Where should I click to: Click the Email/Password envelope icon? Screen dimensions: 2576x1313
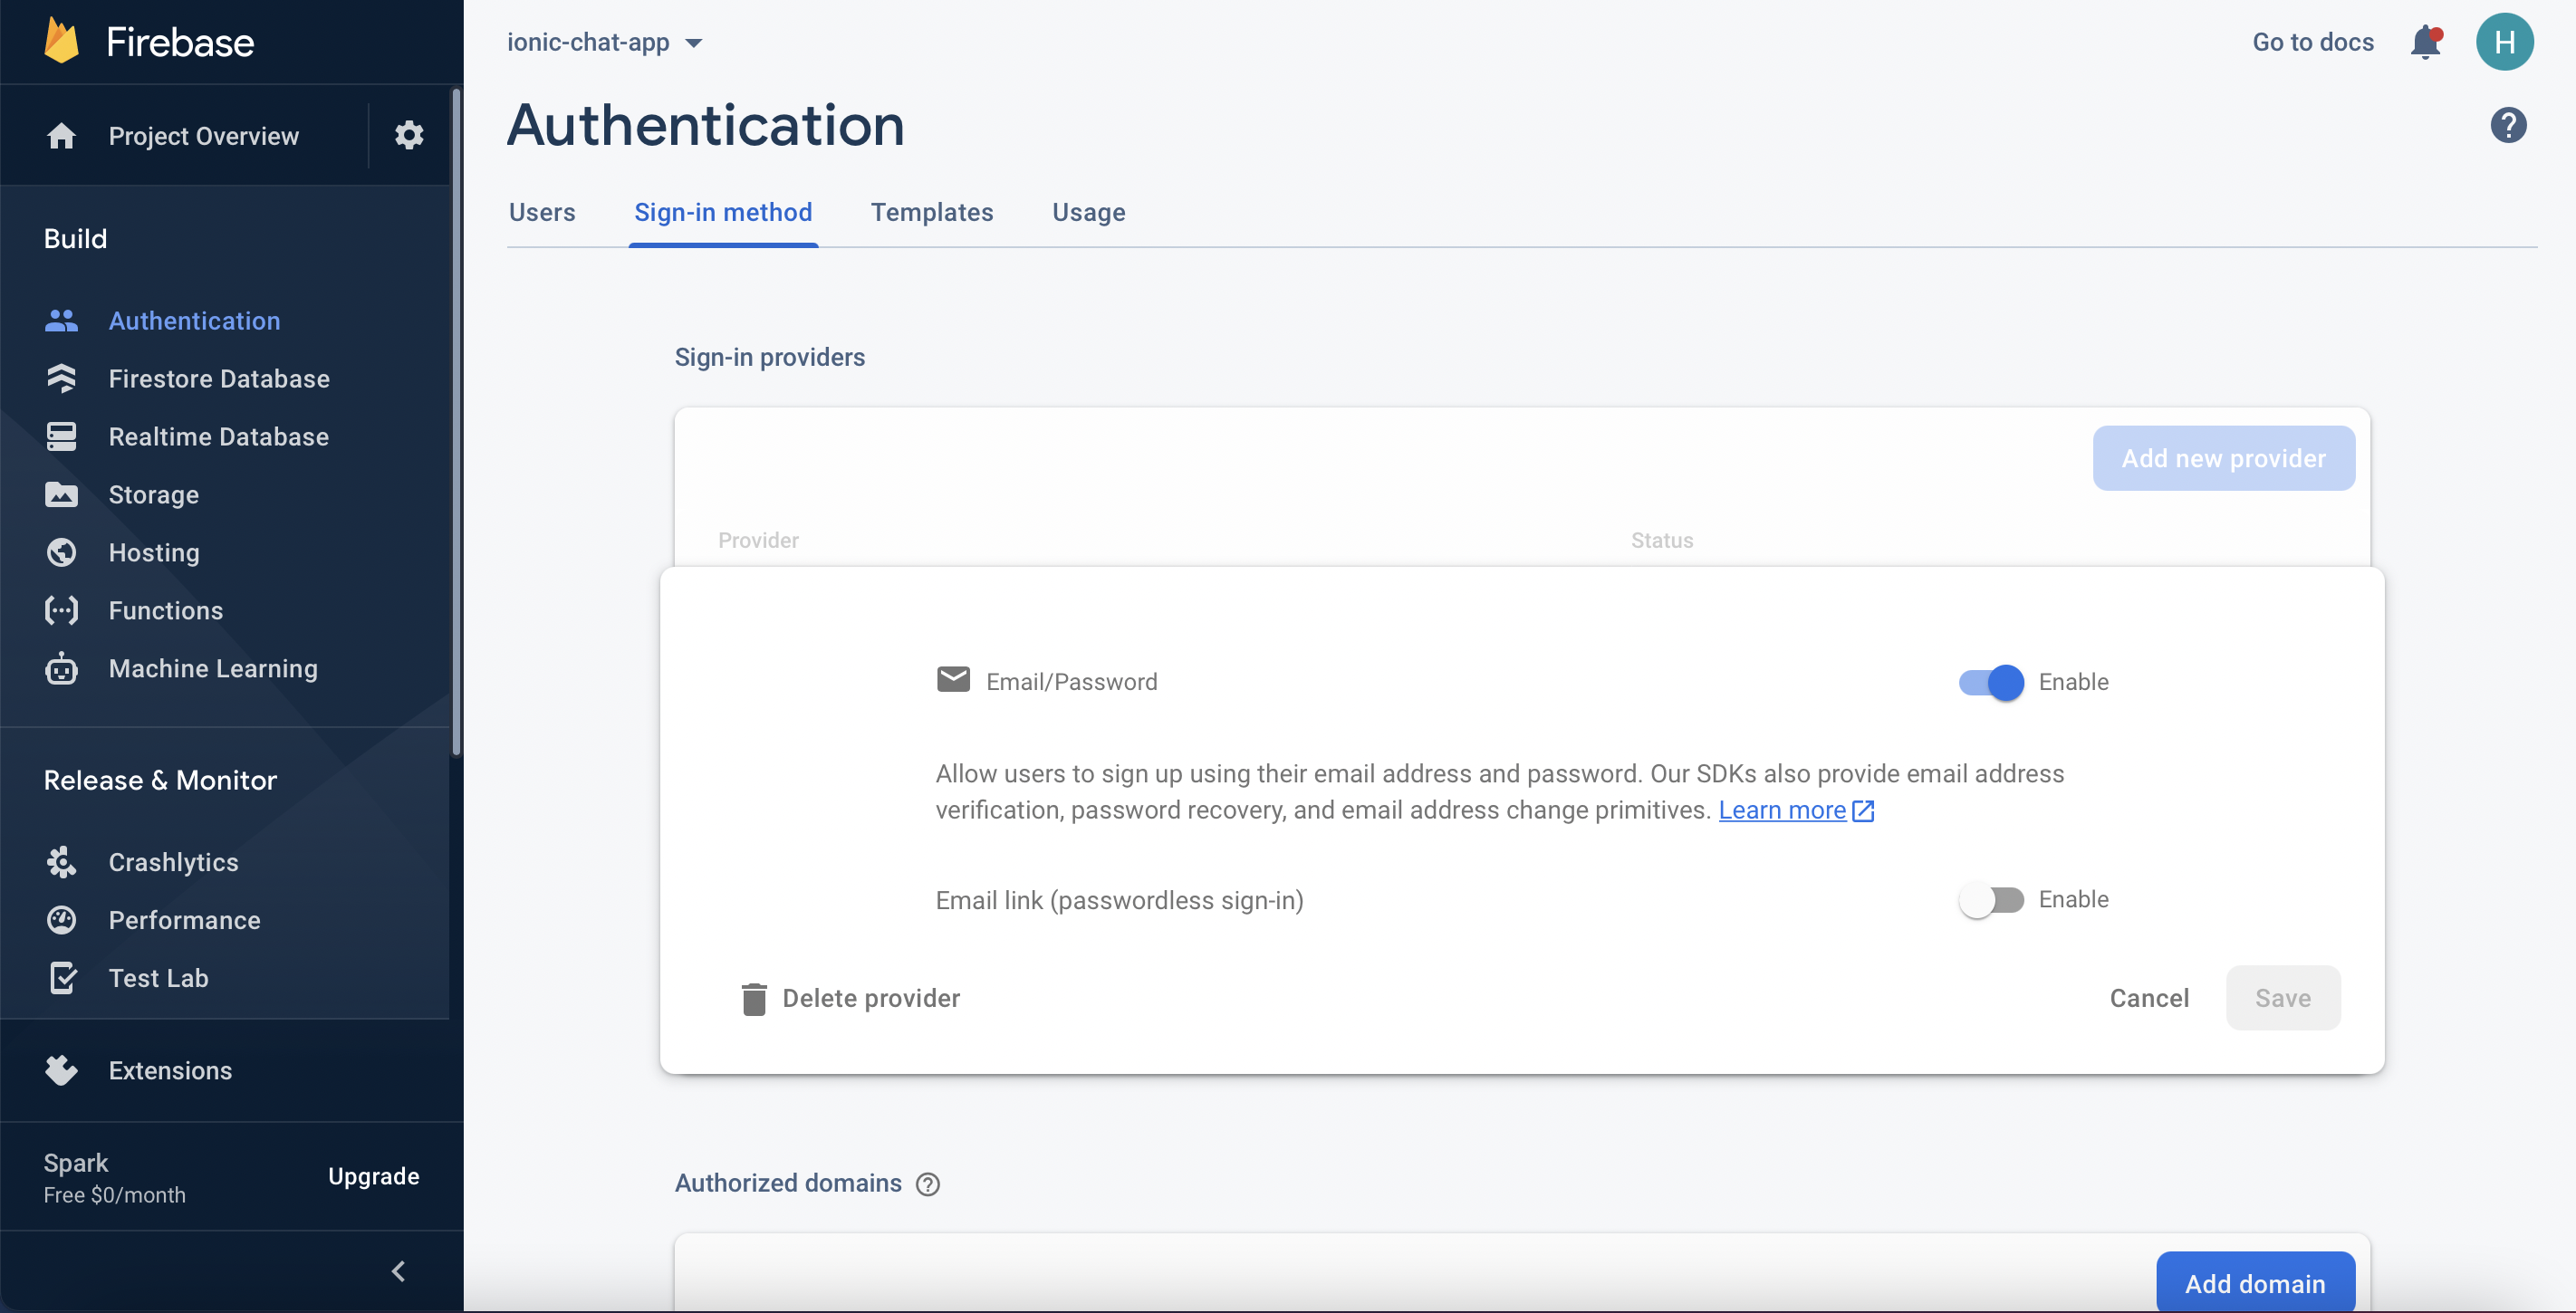[x=953, y=680]
